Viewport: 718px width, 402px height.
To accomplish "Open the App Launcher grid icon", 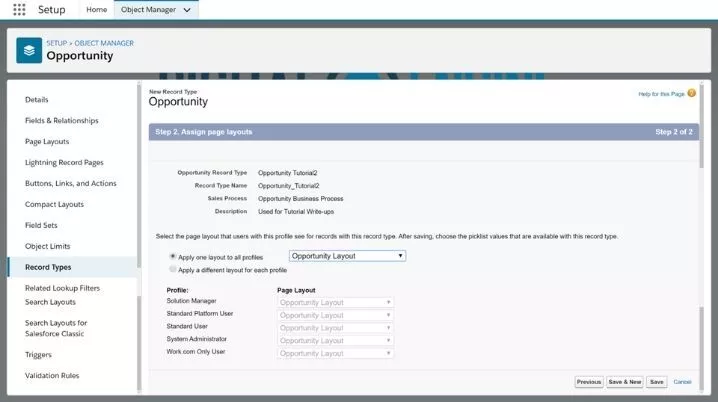I will coord(19,10).
